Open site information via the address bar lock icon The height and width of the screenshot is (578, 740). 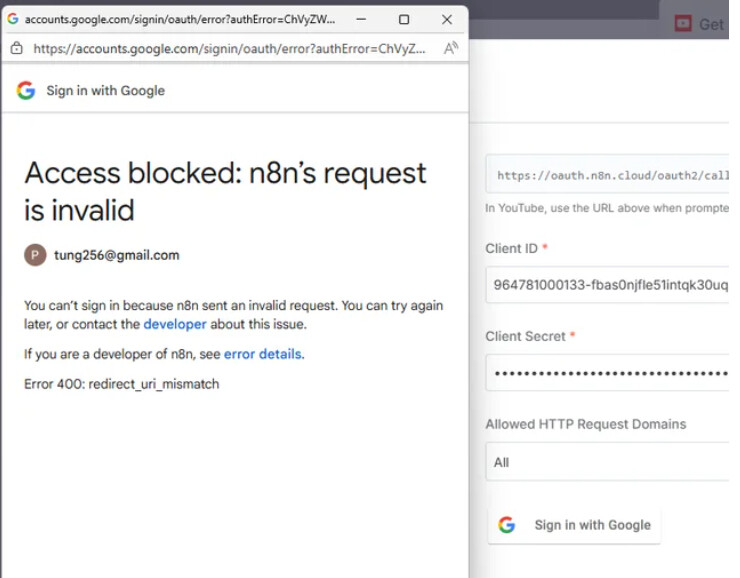[x=16, y=48]
